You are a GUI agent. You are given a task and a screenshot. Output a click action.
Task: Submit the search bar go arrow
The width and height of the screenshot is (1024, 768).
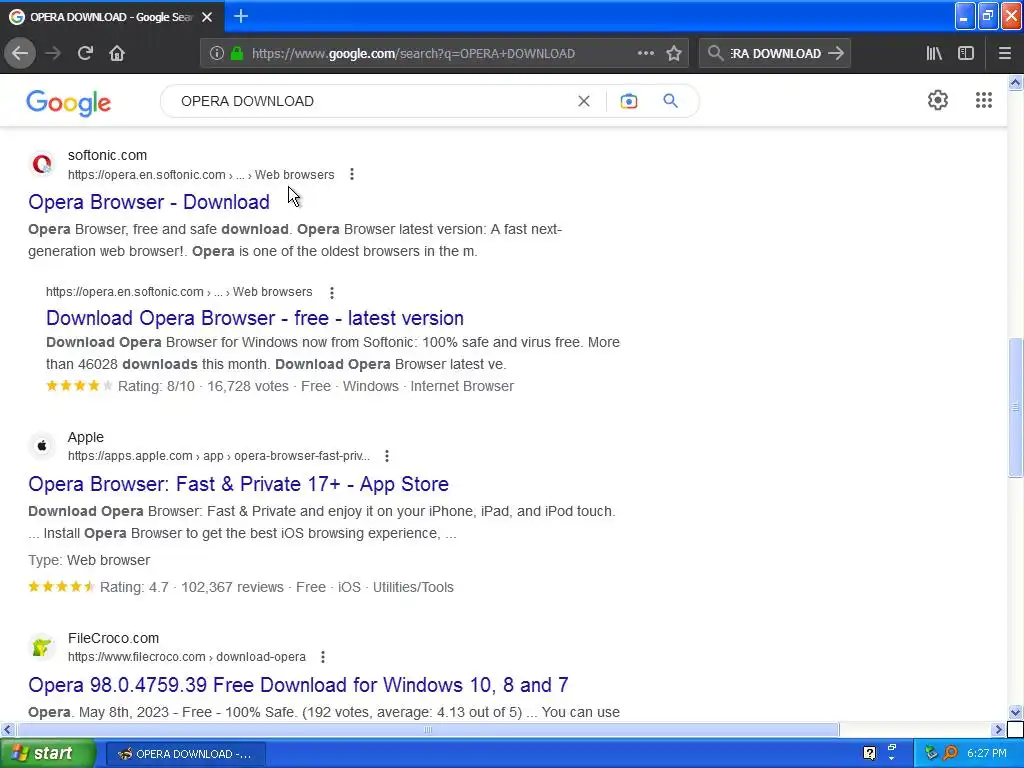836,54
